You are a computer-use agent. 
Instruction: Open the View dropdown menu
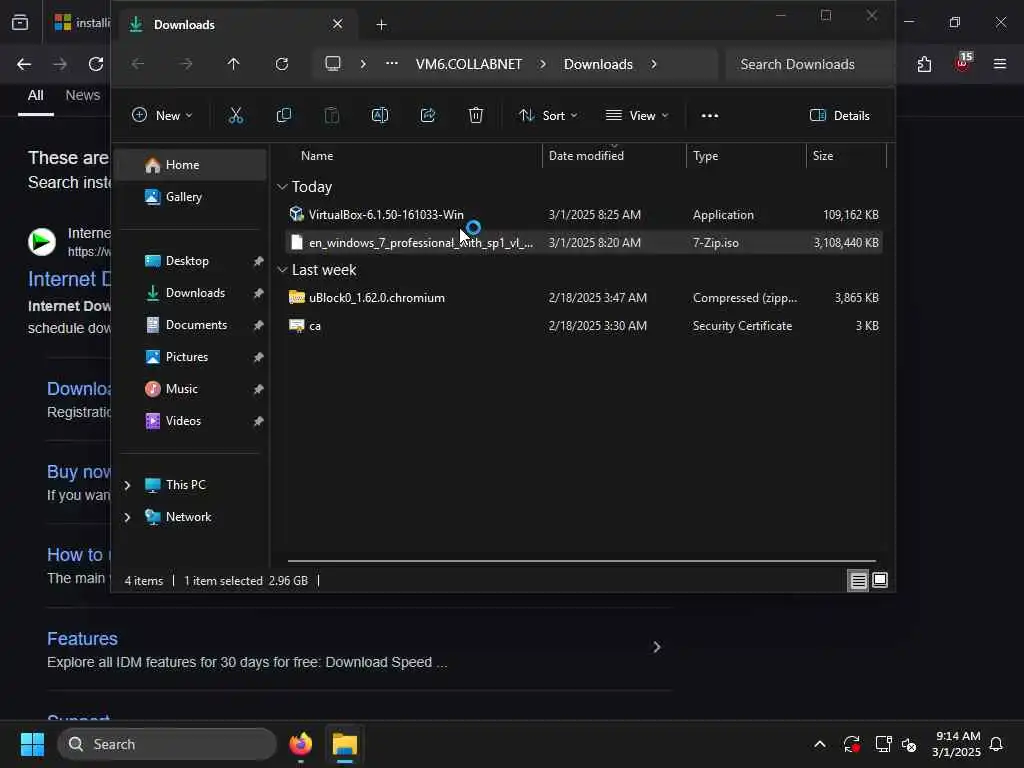637,116
